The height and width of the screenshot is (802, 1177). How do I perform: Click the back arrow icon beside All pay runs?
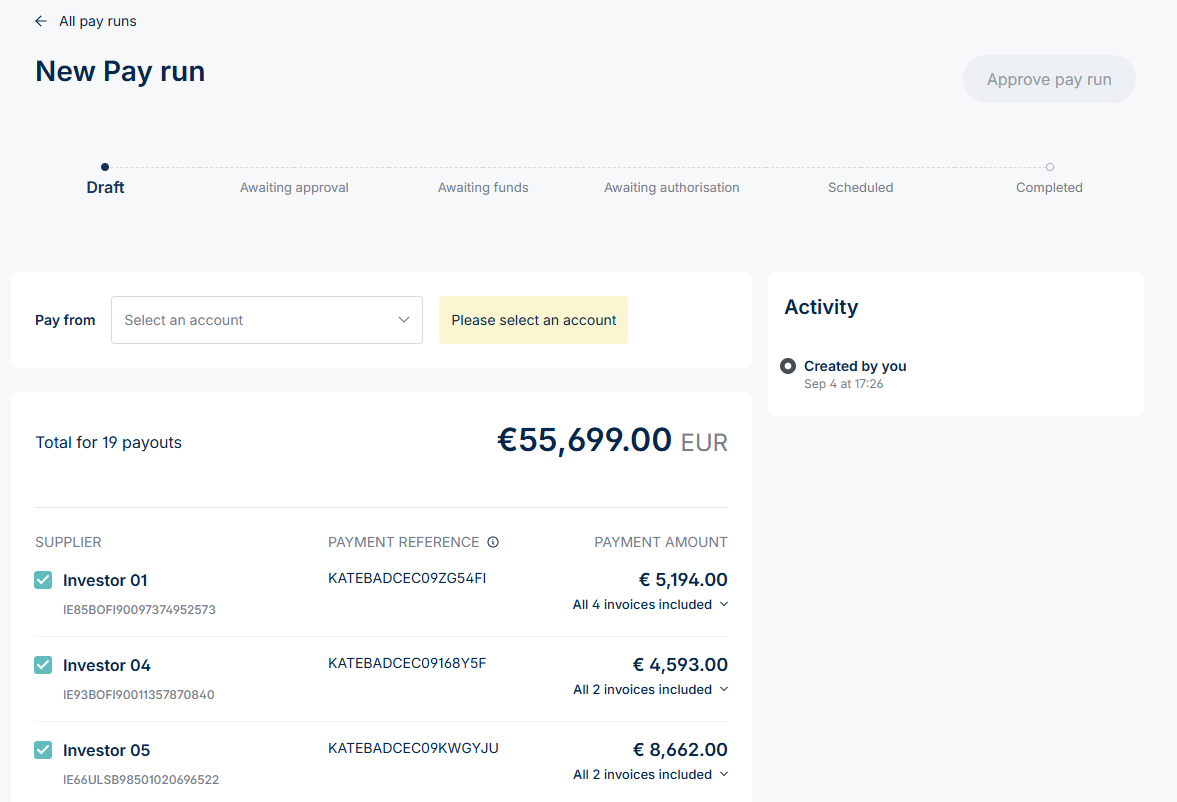pyautogui.click(x=41, y=21)
